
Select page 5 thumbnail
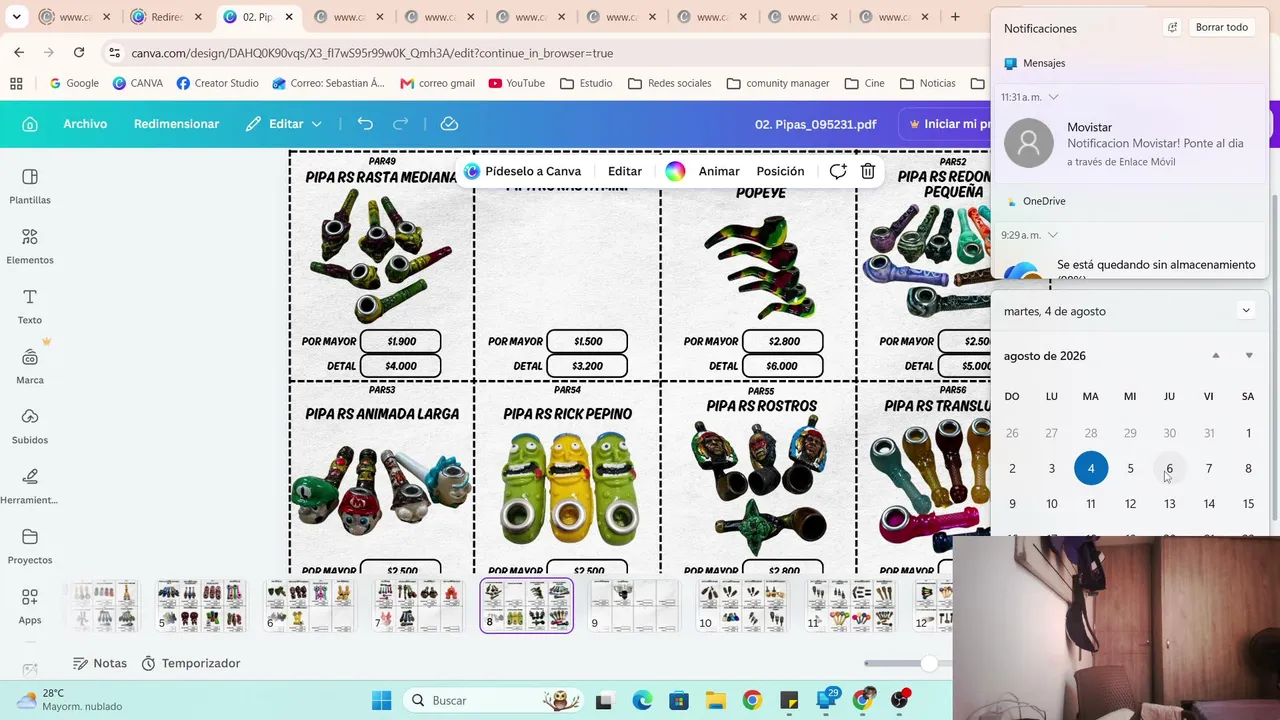tap(200, 606)
